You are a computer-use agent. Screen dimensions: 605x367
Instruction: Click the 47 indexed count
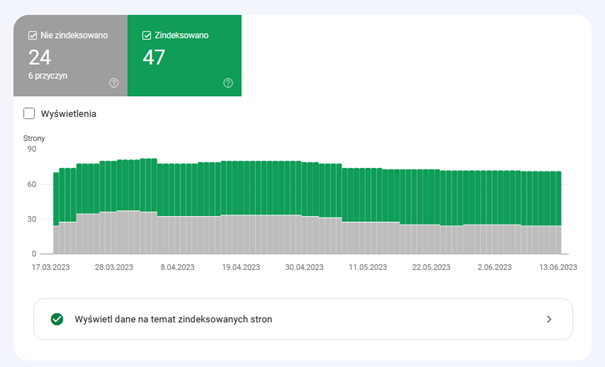click(x=154, y=58)
